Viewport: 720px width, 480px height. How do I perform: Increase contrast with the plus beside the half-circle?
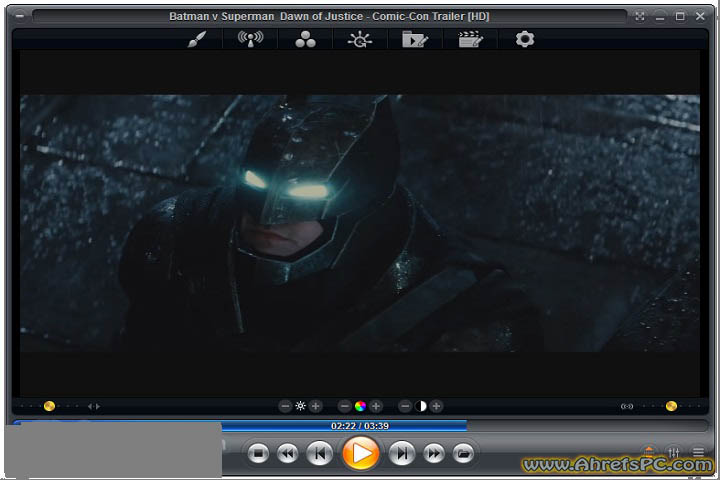click(437, 406)
